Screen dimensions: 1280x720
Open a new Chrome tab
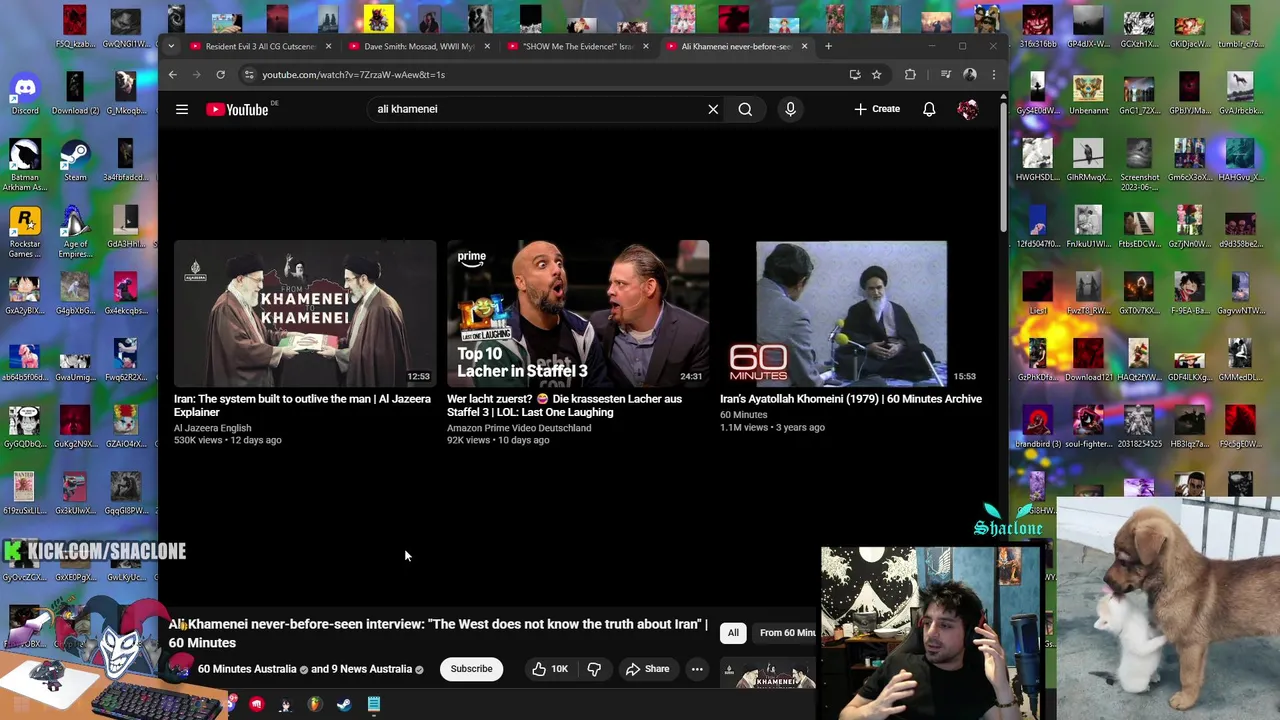tap(828, 46)
